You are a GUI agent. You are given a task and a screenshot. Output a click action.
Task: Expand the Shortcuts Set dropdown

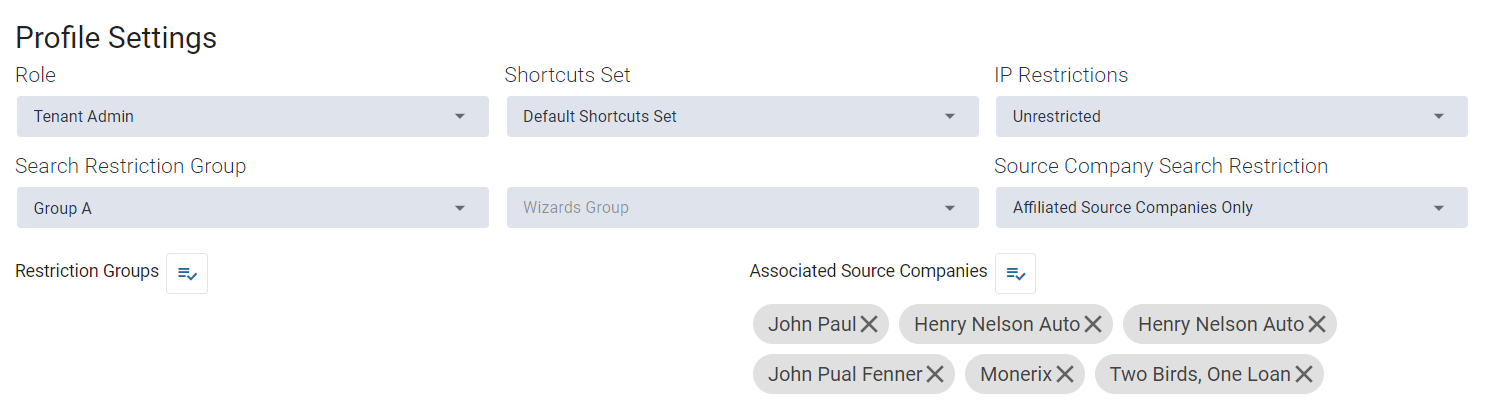(x=743, y=116)
